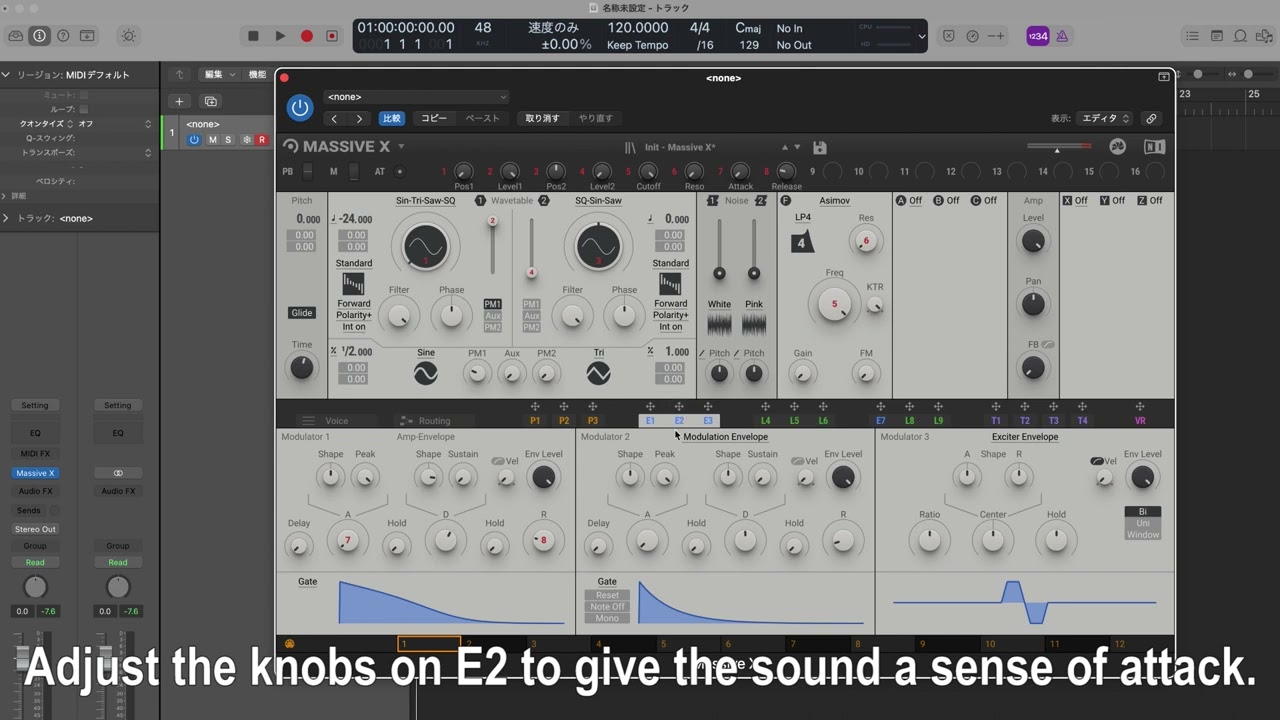Go to next plugin setting arrow

pos(359,118)
